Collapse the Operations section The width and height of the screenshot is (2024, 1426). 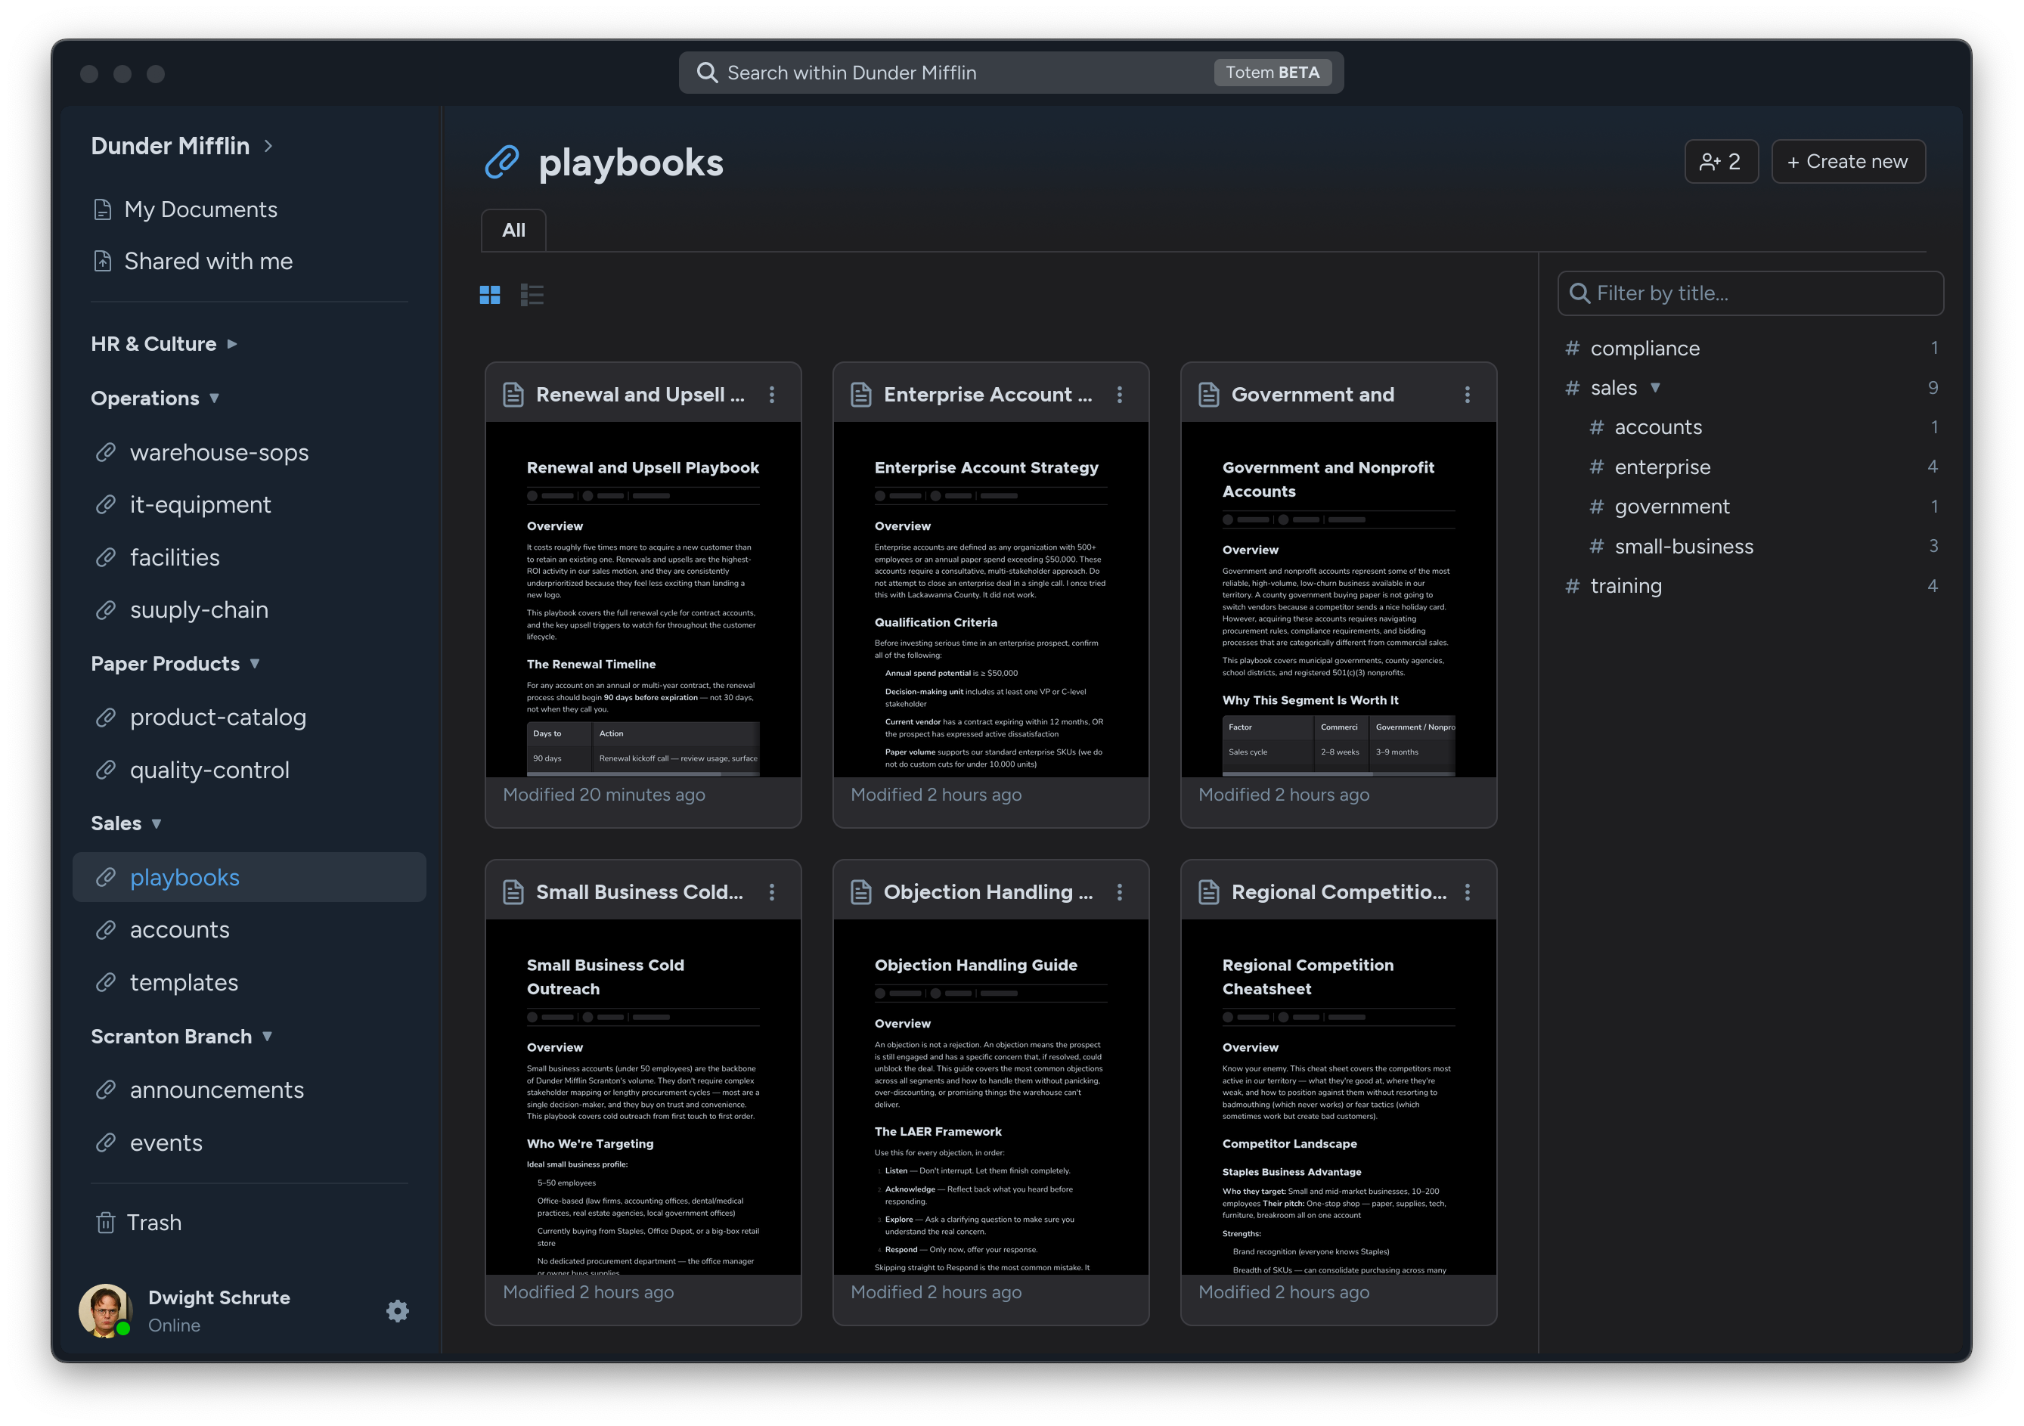(x=214, y=398)
